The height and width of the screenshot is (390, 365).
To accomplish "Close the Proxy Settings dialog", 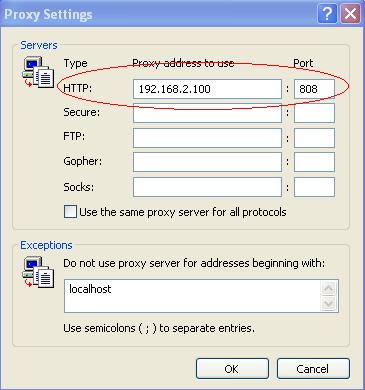I will 350,14.
